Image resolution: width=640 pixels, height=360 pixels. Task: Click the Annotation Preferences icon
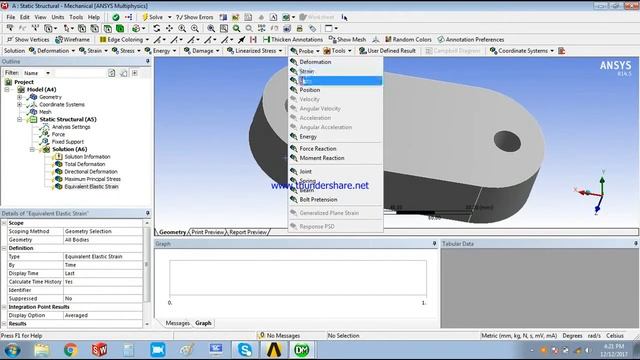point(441,40)
